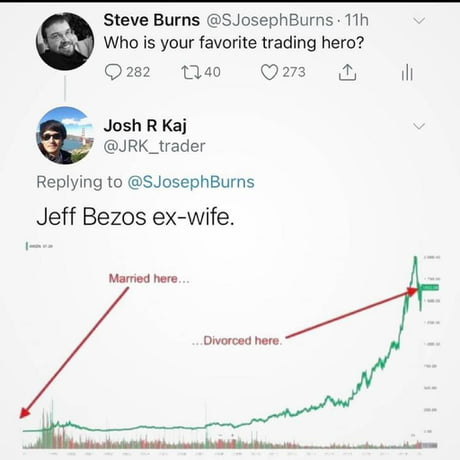Open the 273 likes count
The image size is (460, 460).
294,72
